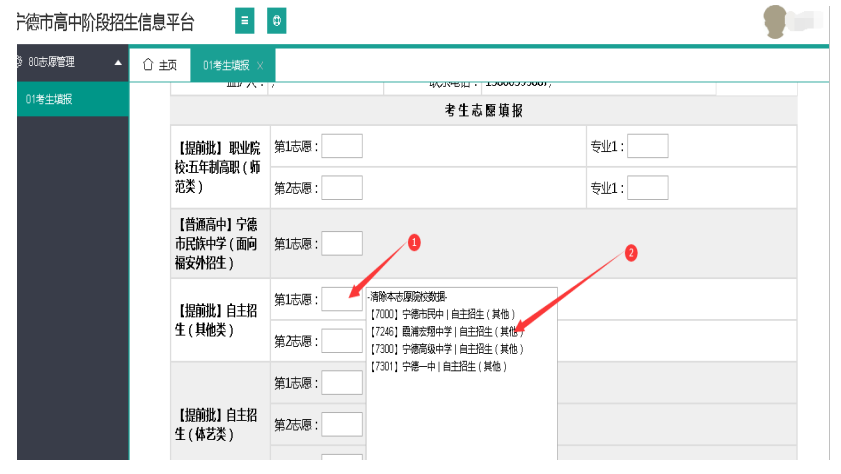Click 第2志愿 field for 自主招生(其他类)

(342, 341)
